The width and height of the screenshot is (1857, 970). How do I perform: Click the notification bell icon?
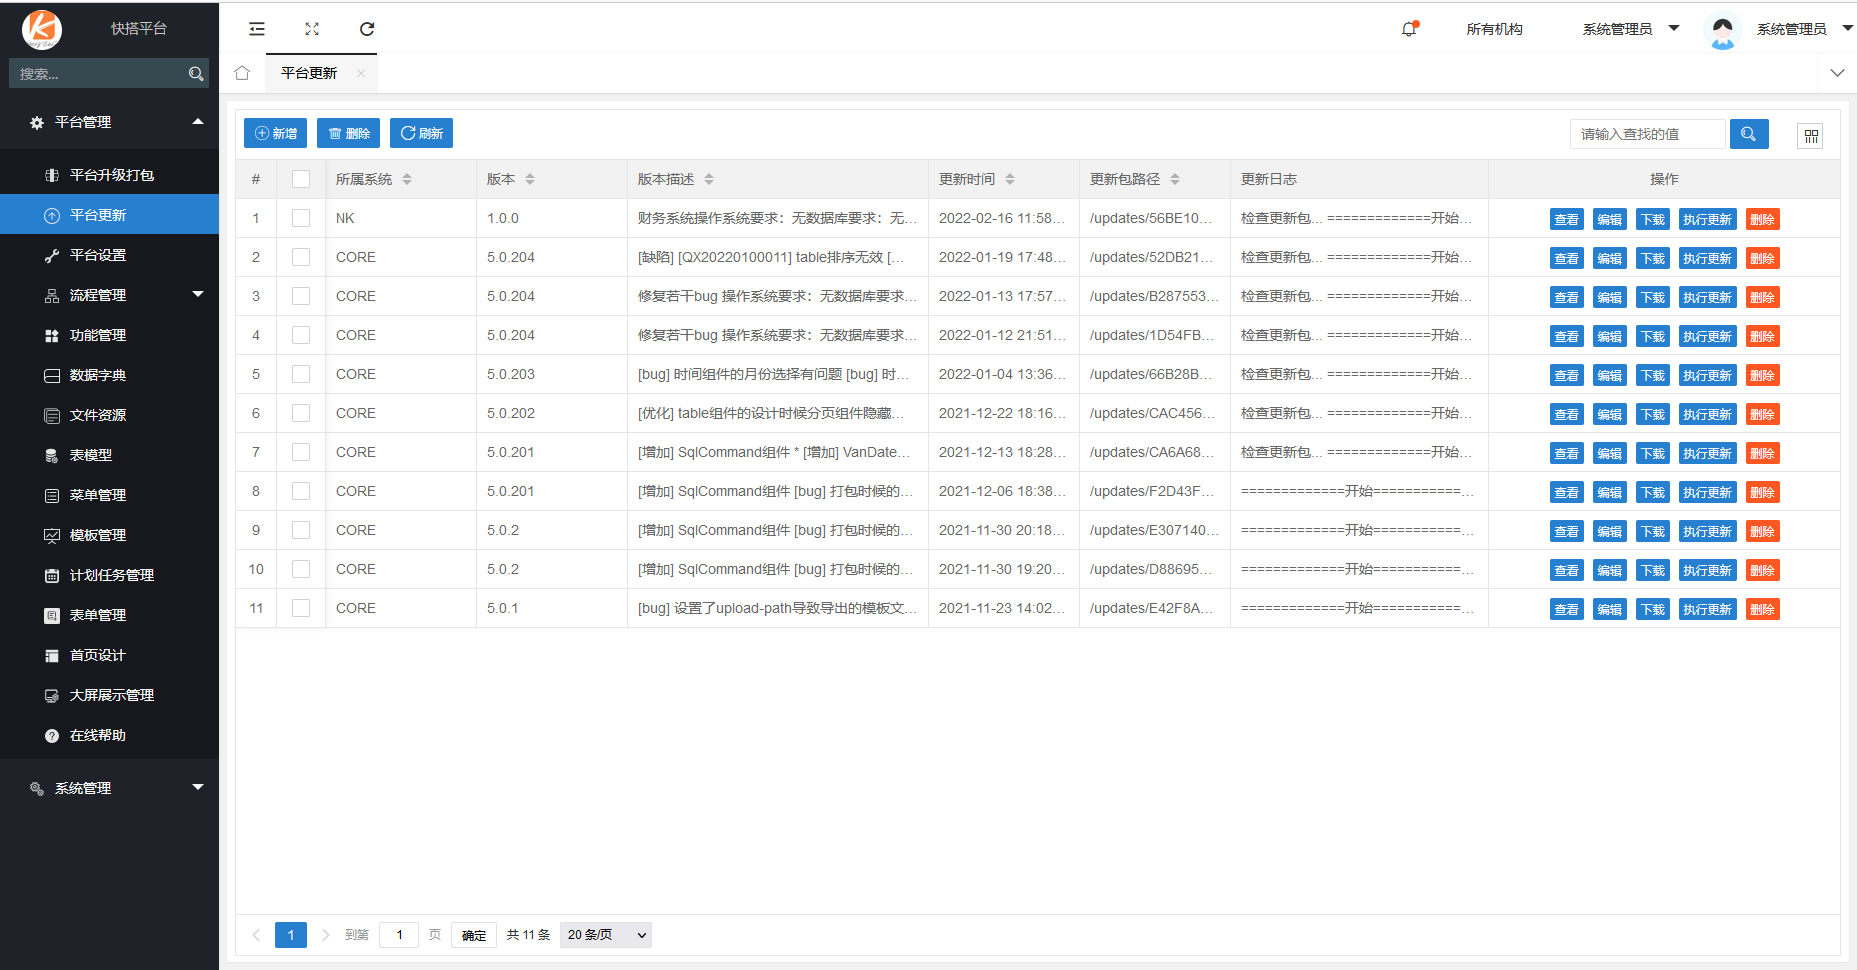click(x=1409, y=29)
